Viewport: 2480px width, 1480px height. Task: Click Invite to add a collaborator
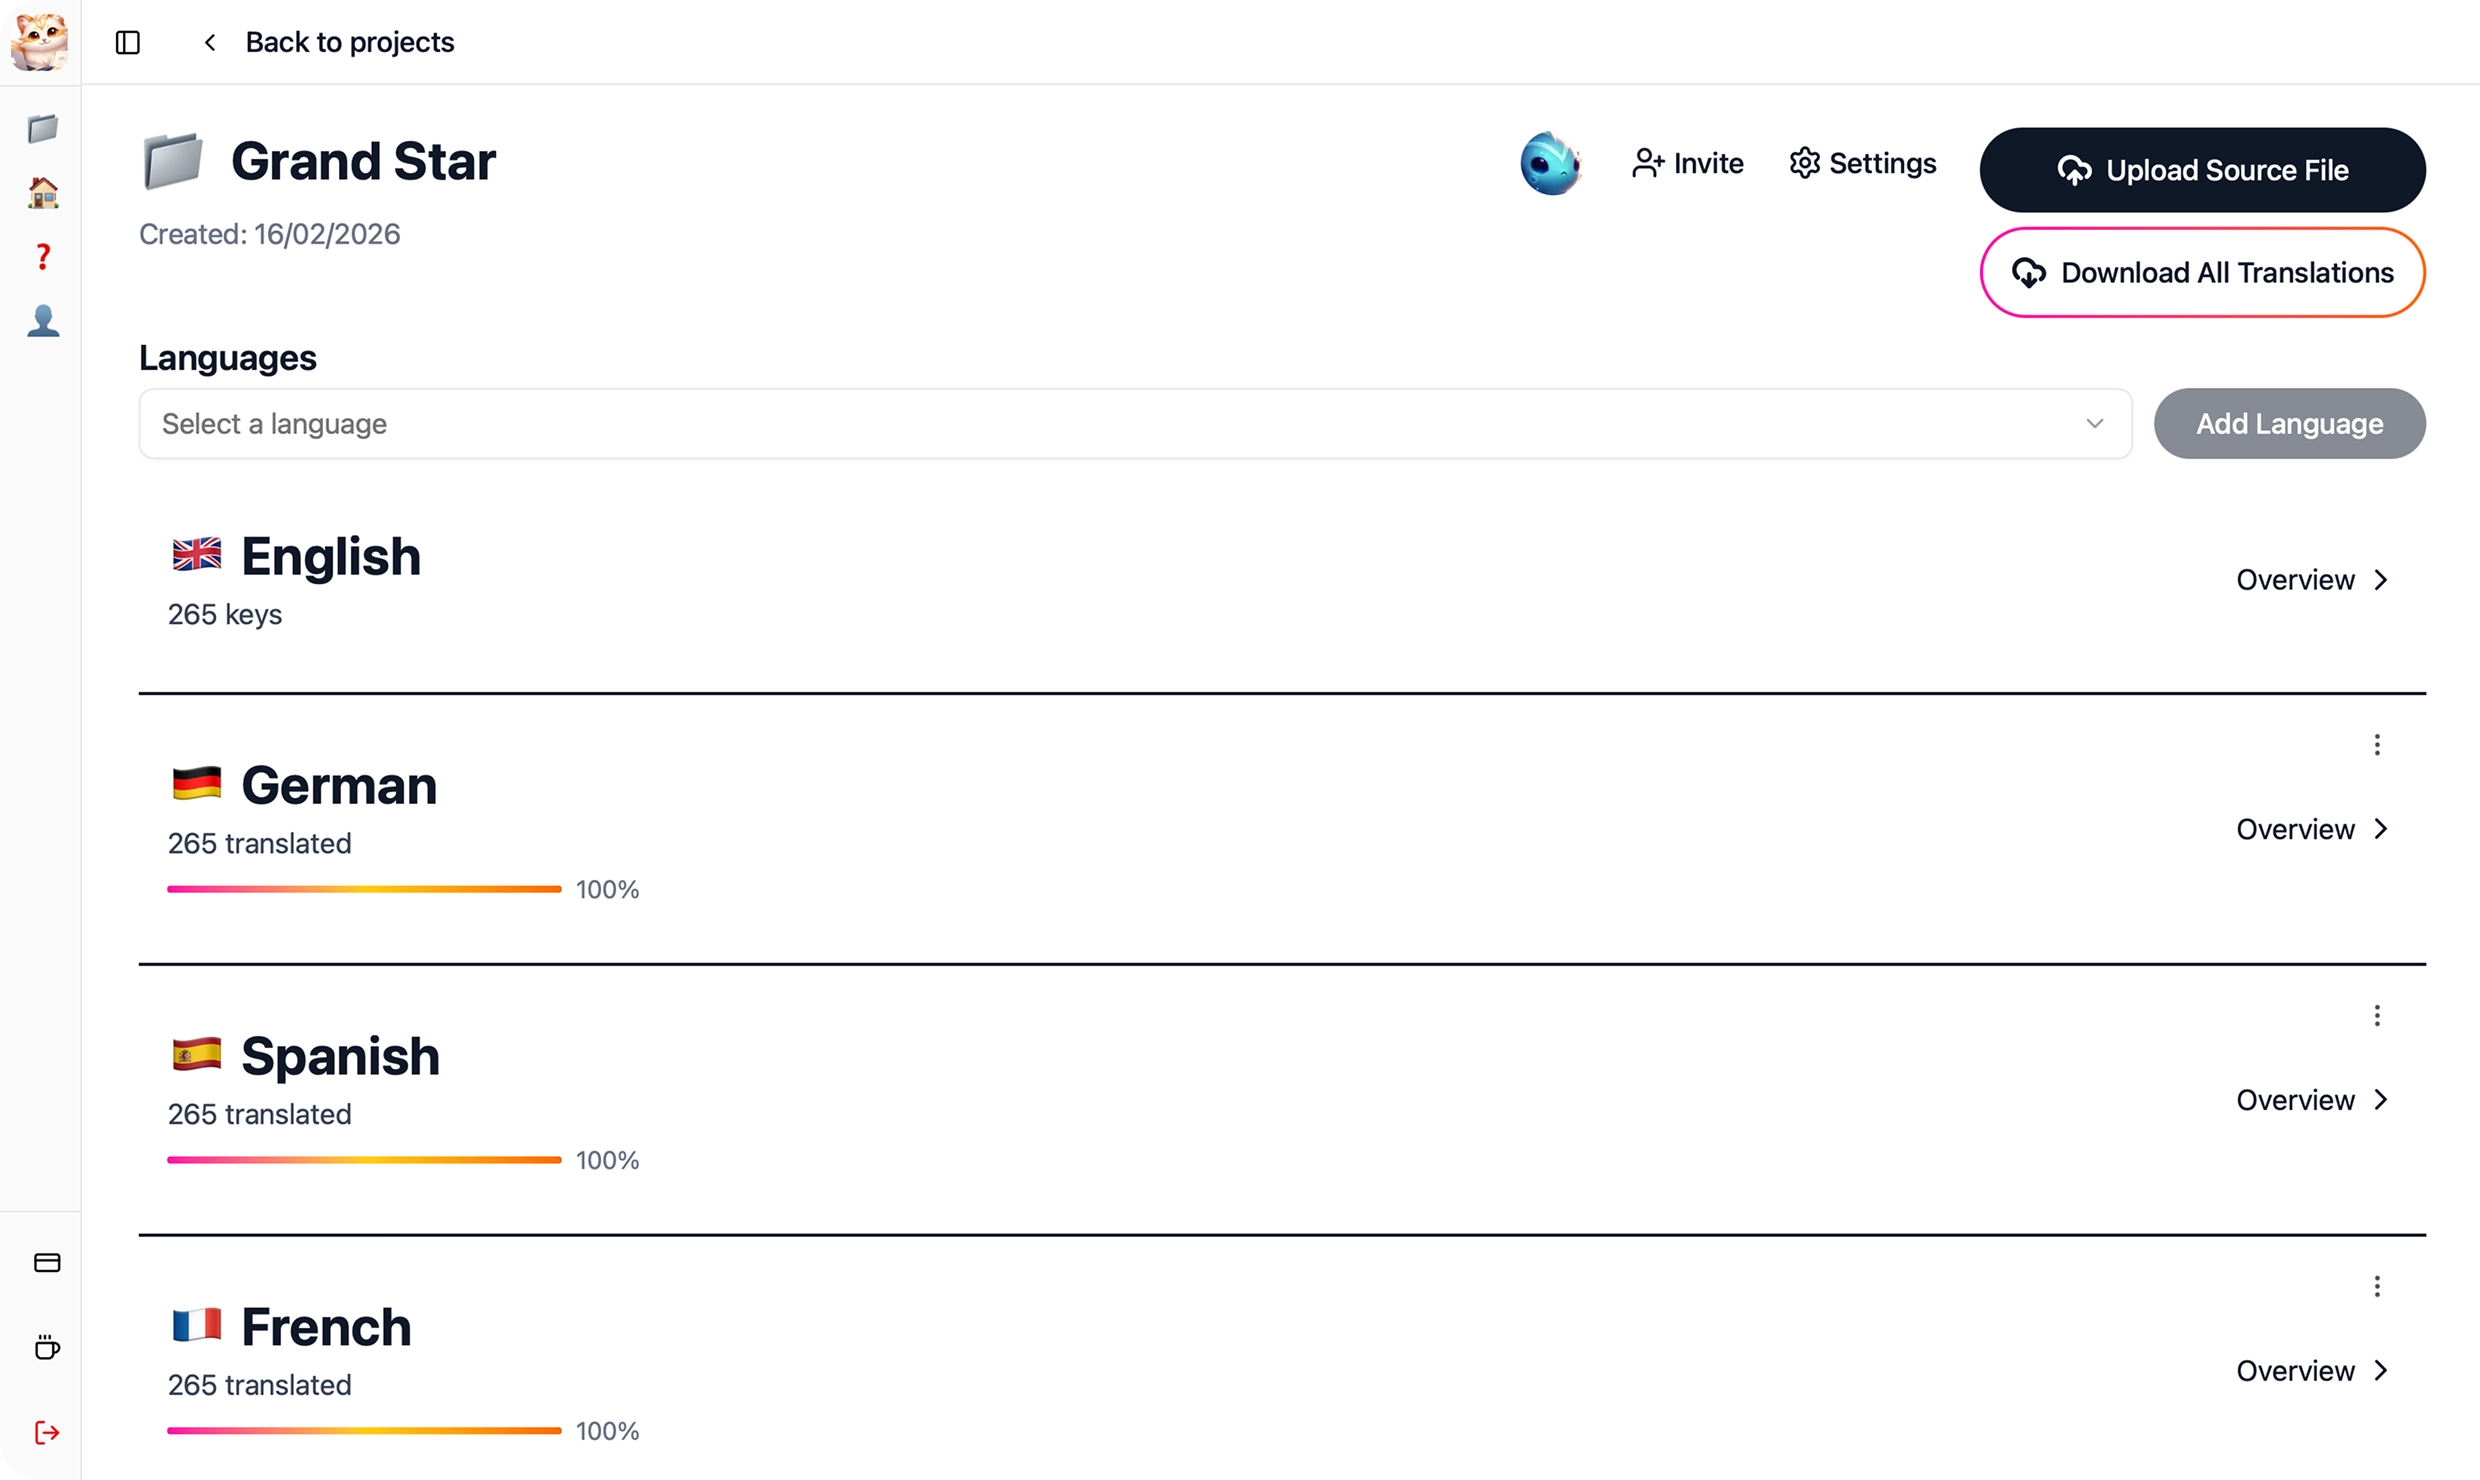1687,163
